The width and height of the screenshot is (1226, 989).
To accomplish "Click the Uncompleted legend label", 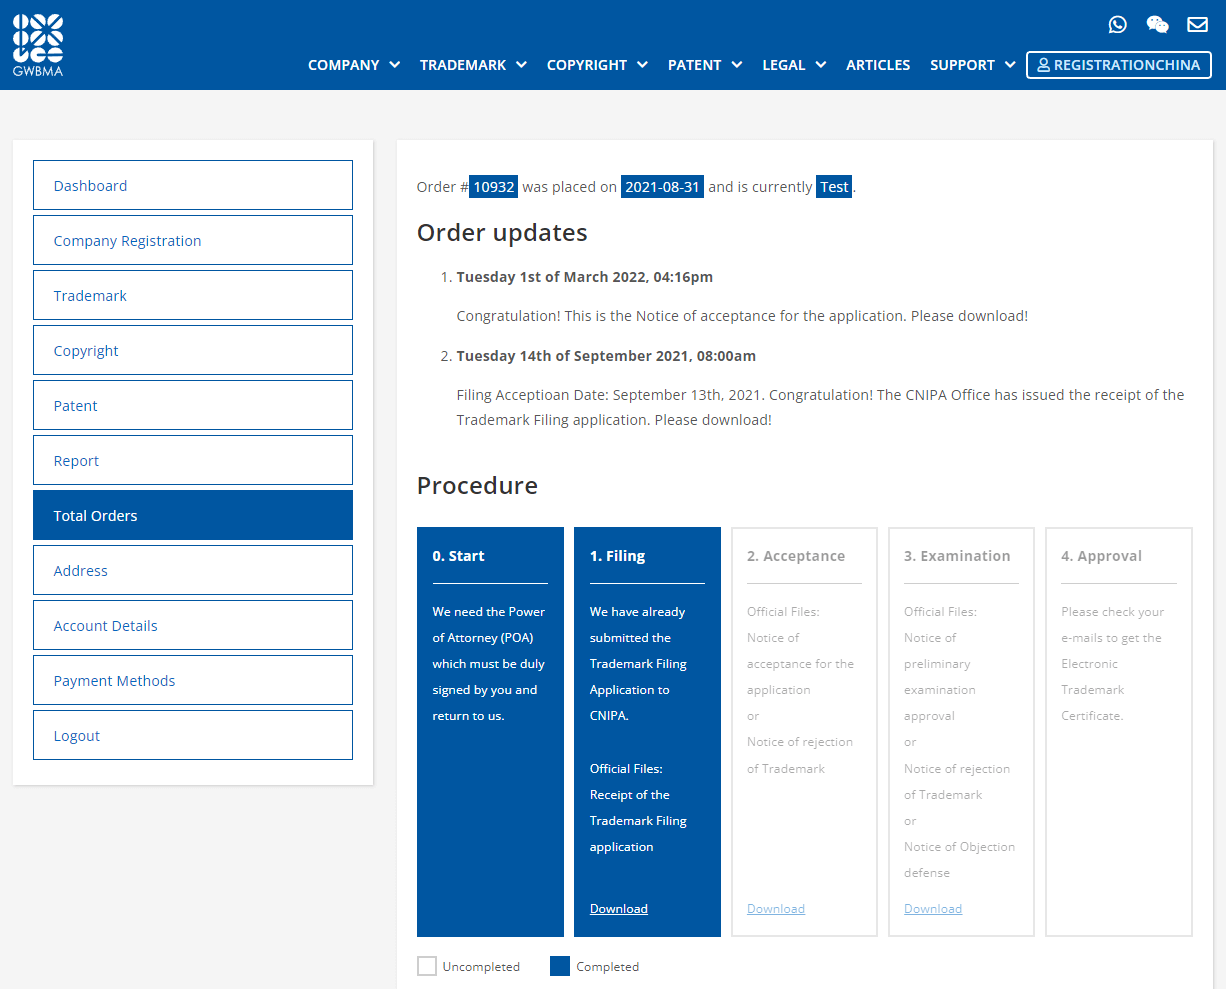I will click(x=481, y=967).
